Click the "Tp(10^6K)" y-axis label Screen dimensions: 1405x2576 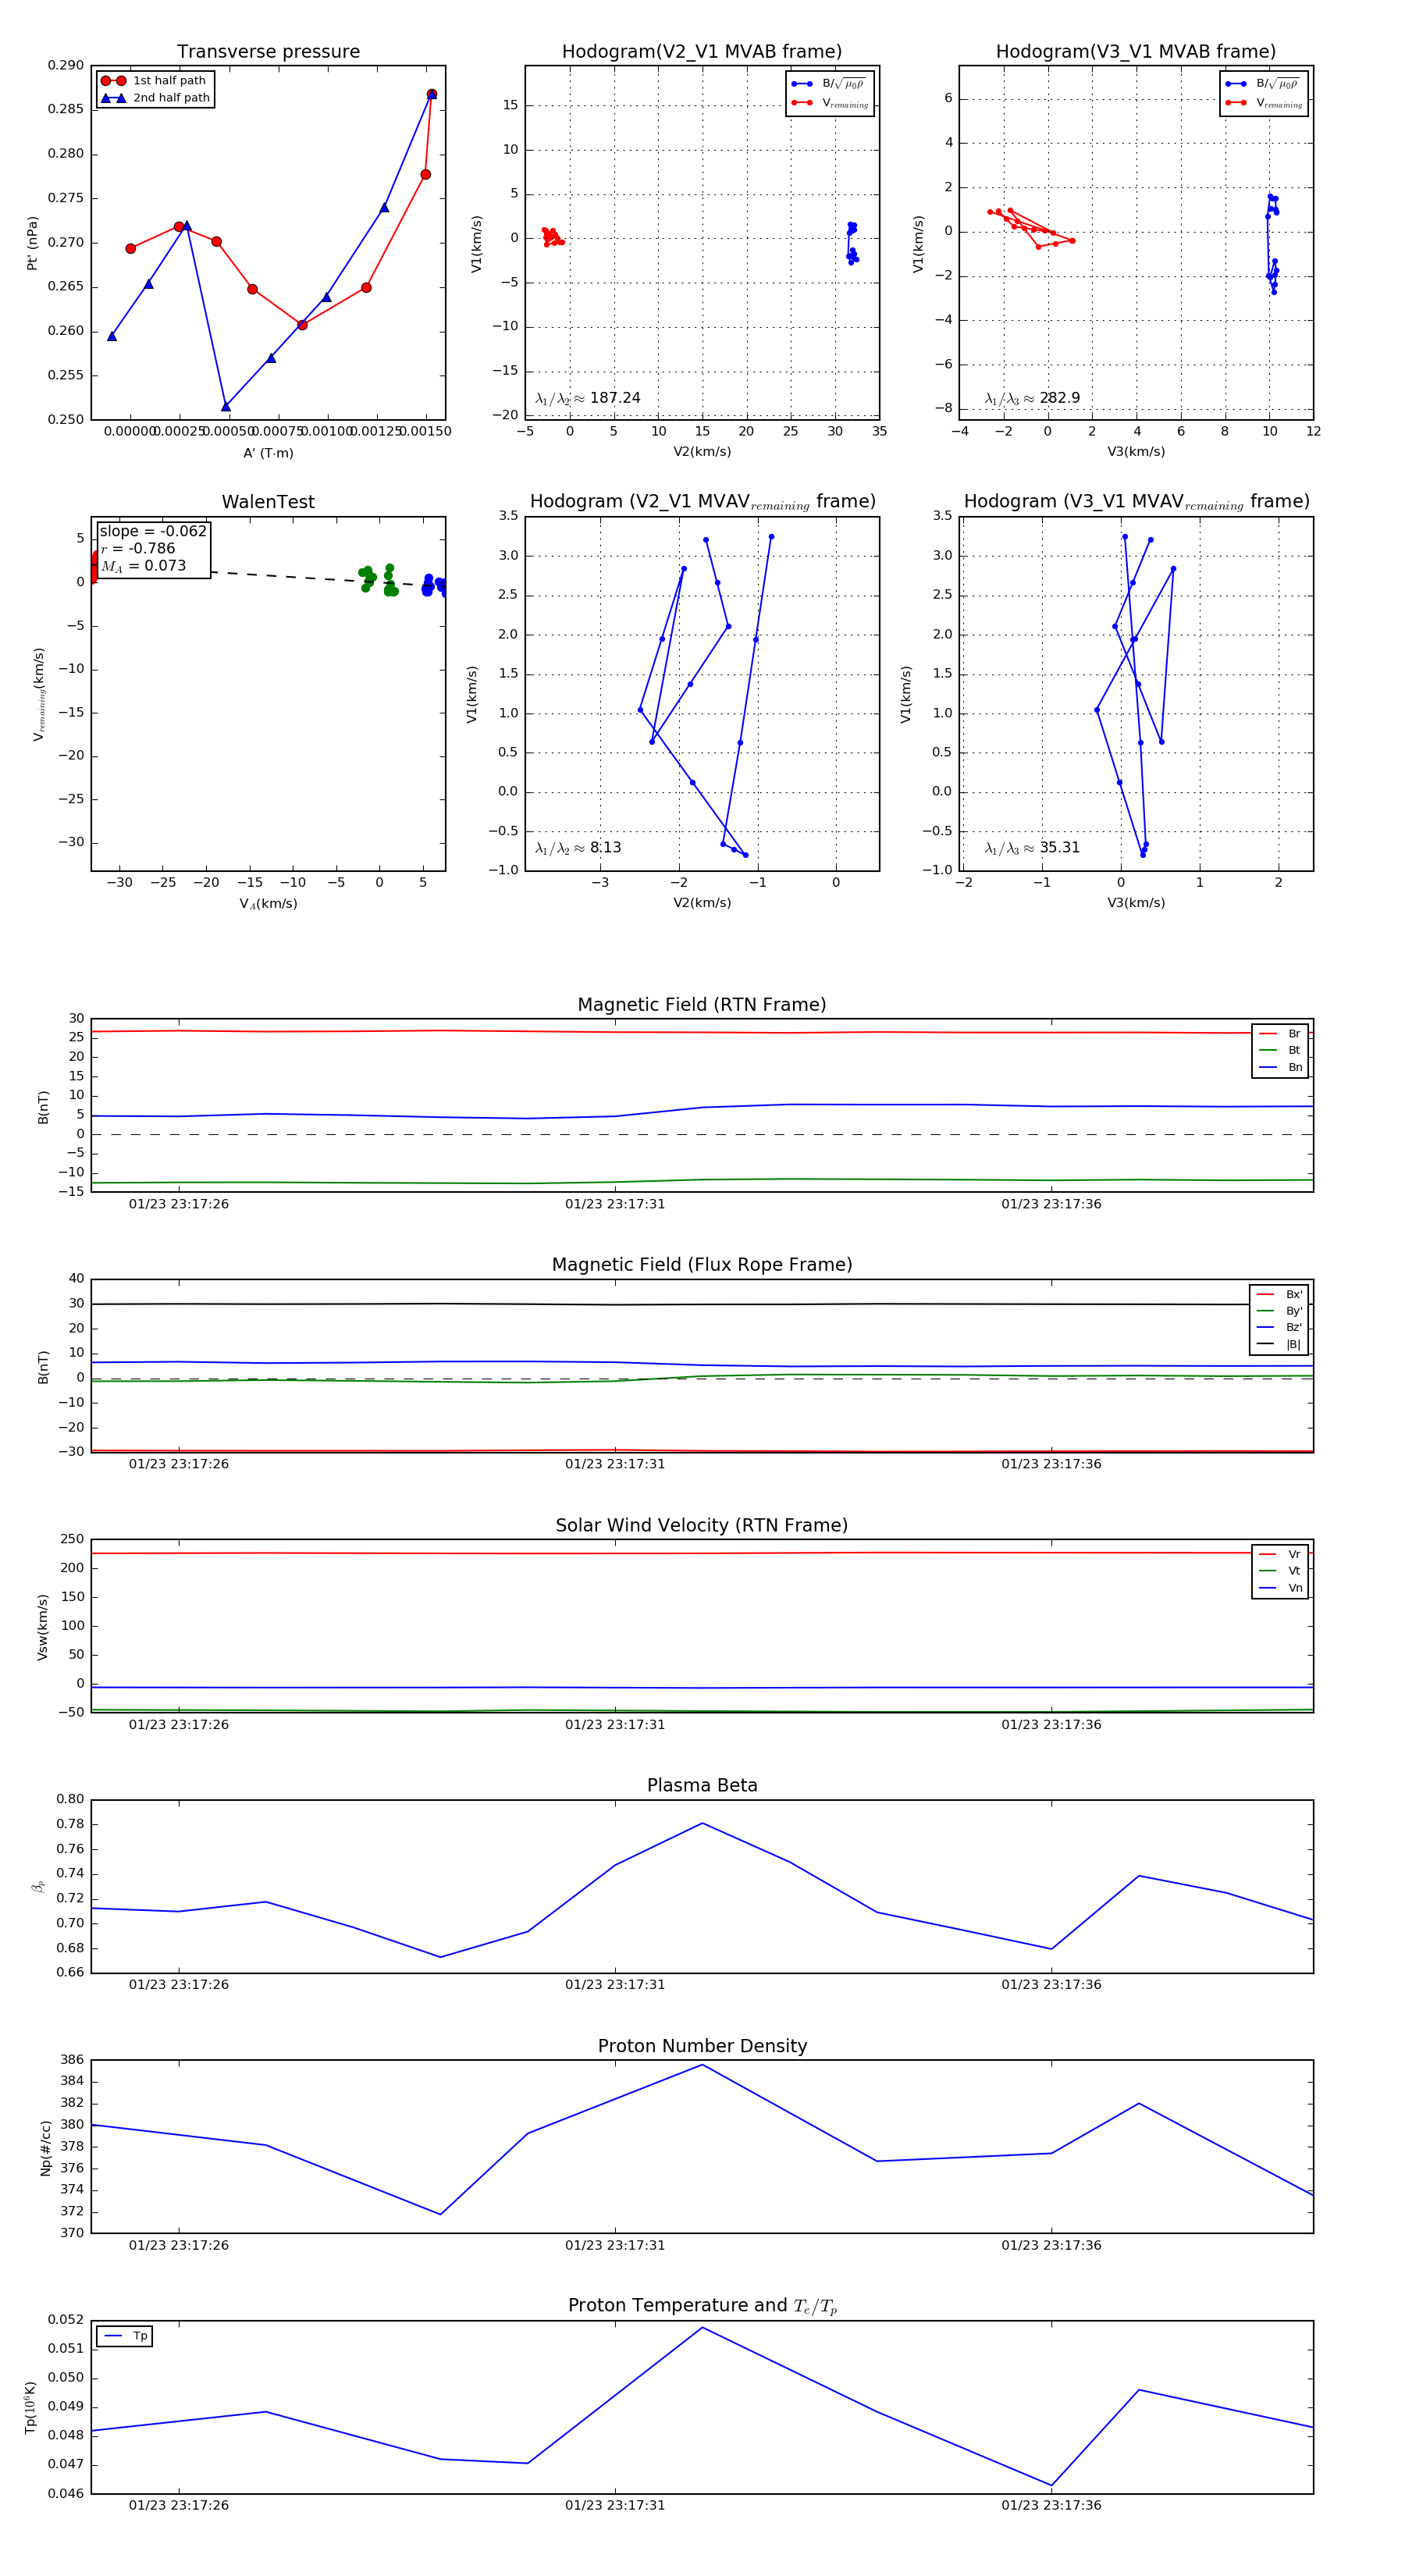pyautogui.click(x=30, y=2408)
